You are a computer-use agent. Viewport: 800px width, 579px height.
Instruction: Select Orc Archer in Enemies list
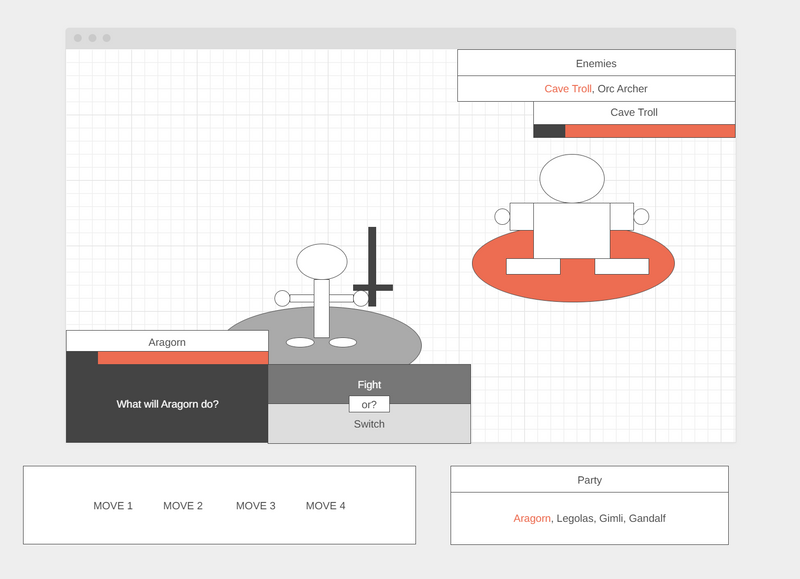pos(622,89)
